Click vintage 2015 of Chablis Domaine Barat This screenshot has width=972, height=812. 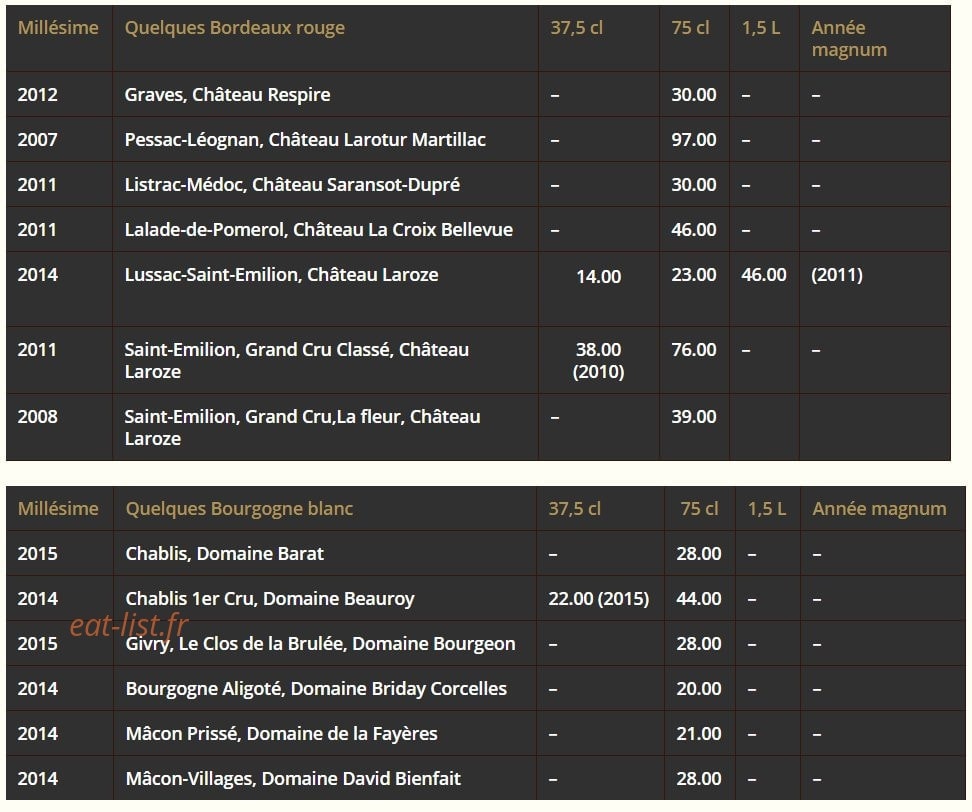tap(37, 554)
